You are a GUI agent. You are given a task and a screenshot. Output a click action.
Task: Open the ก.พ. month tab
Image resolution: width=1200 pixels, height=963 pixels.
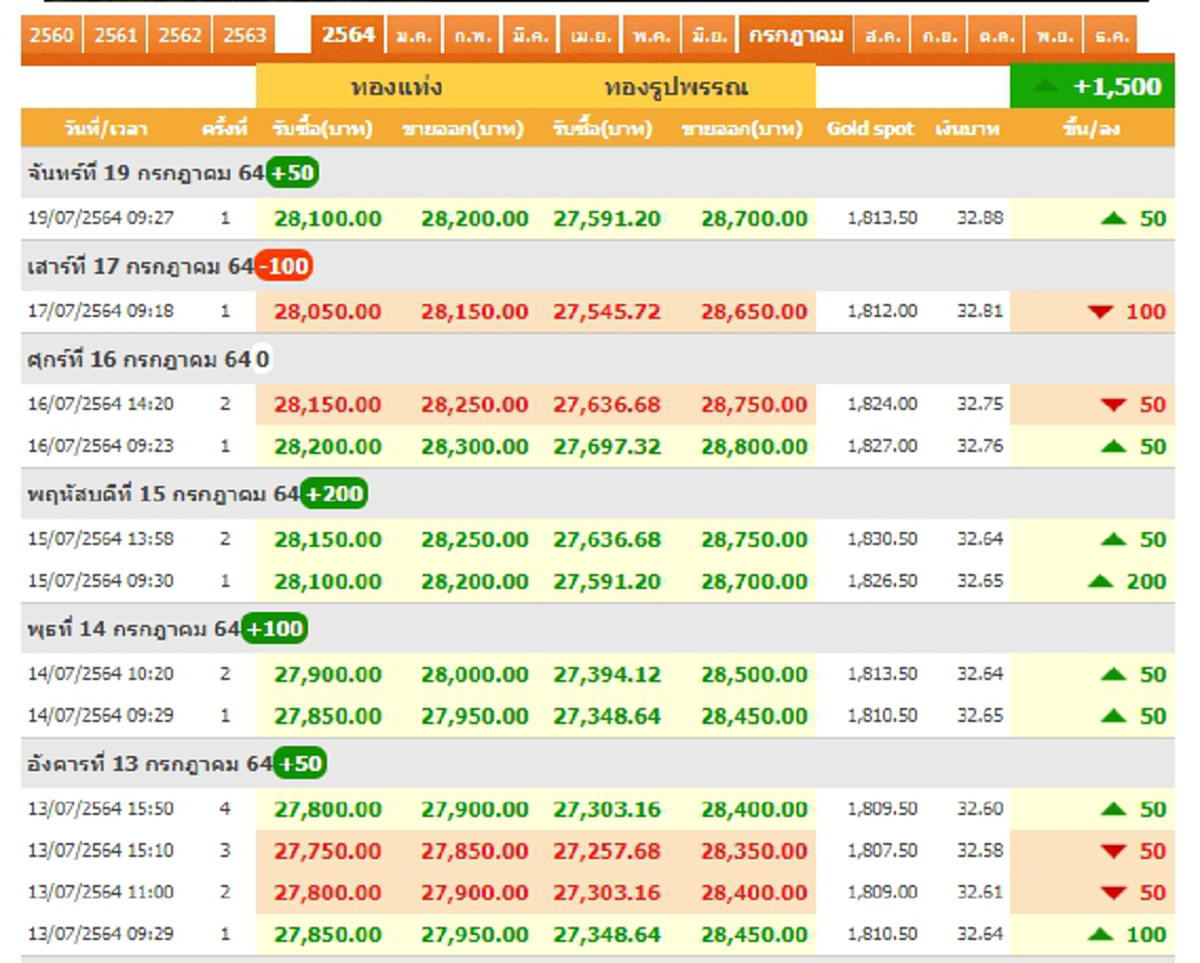click(471, 36)
